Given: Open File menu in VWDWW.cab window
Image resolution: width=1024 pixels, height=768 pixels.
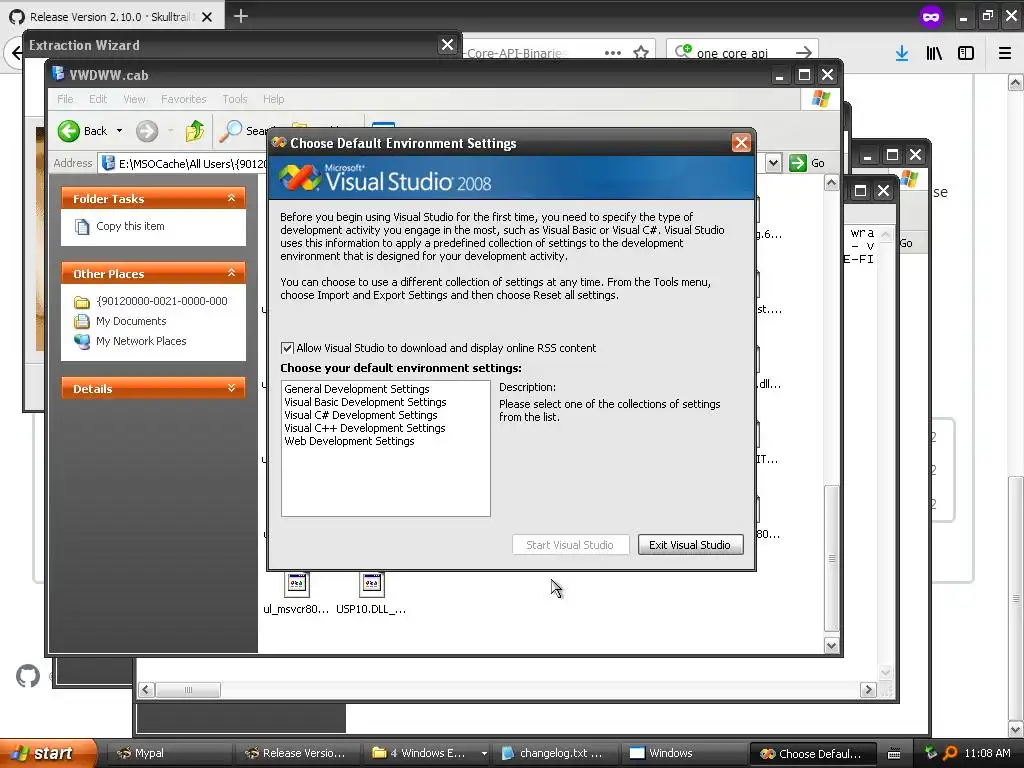Looking at the screenshot, I should point(65,99).
